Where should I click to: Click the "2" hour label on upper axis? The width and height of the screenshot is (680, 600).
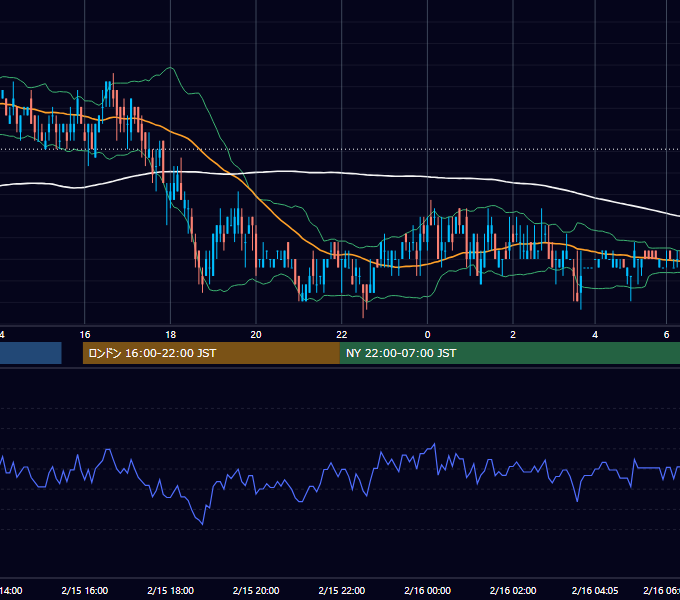[513, 335]
